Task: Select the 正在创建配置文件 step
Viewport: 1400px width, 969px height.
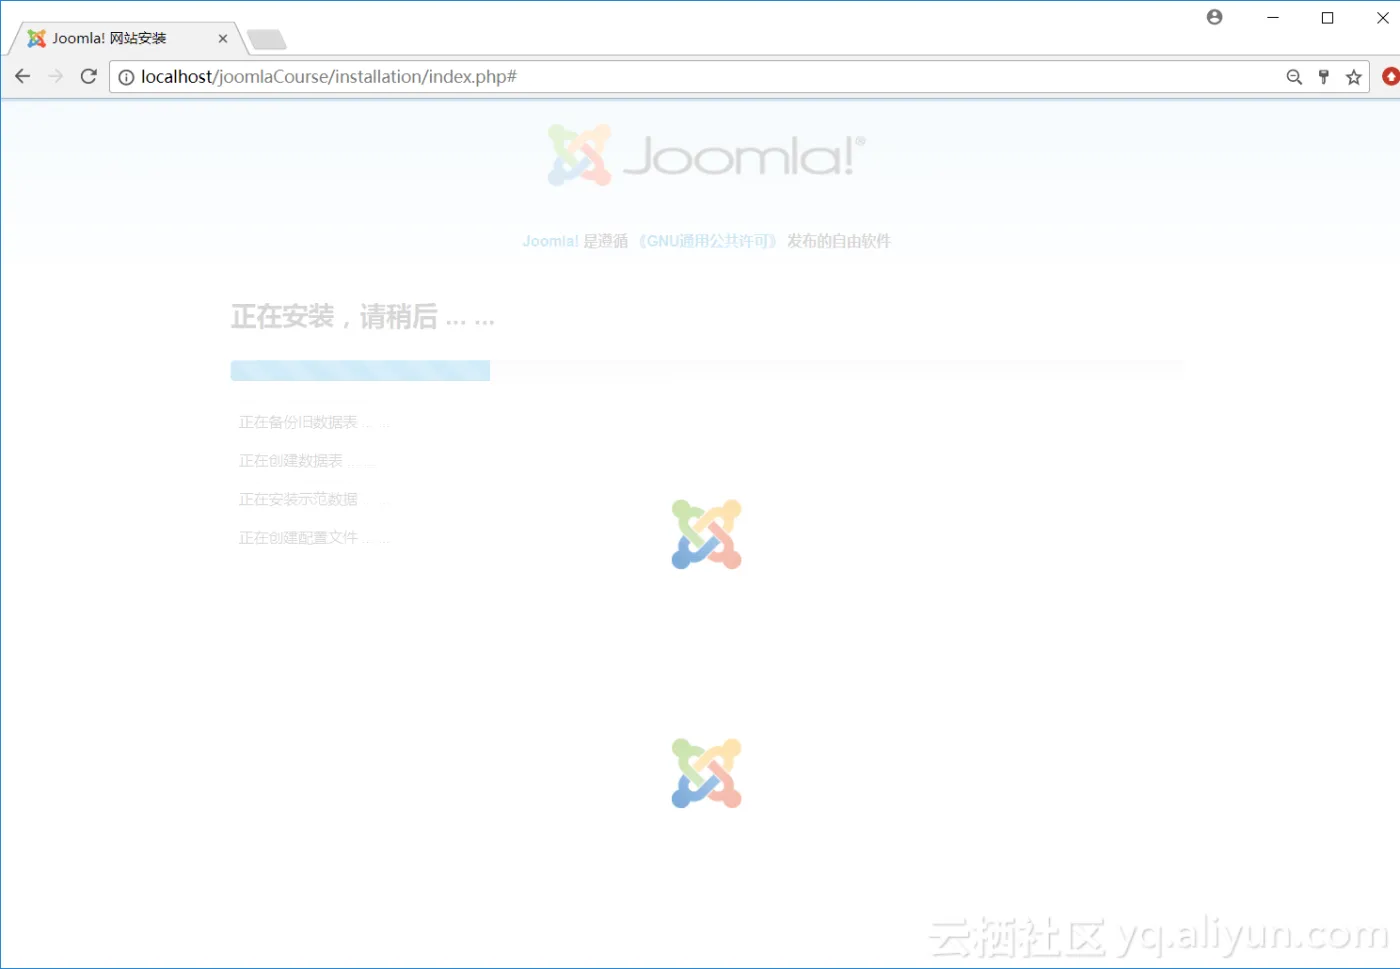Action: [313, 538]
